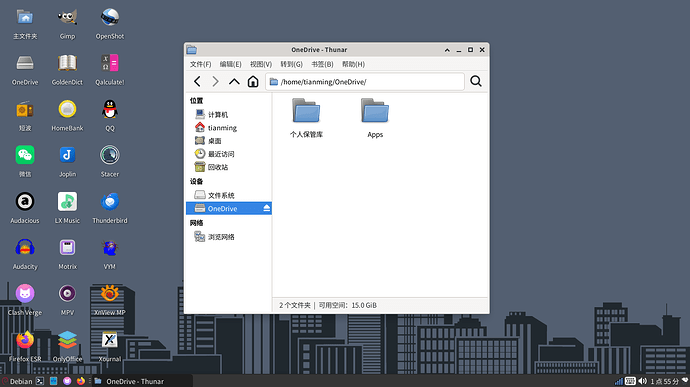Open the 视图(V) menu
The height and width of the screenshot is (387, 690).
tap(261, 64)
